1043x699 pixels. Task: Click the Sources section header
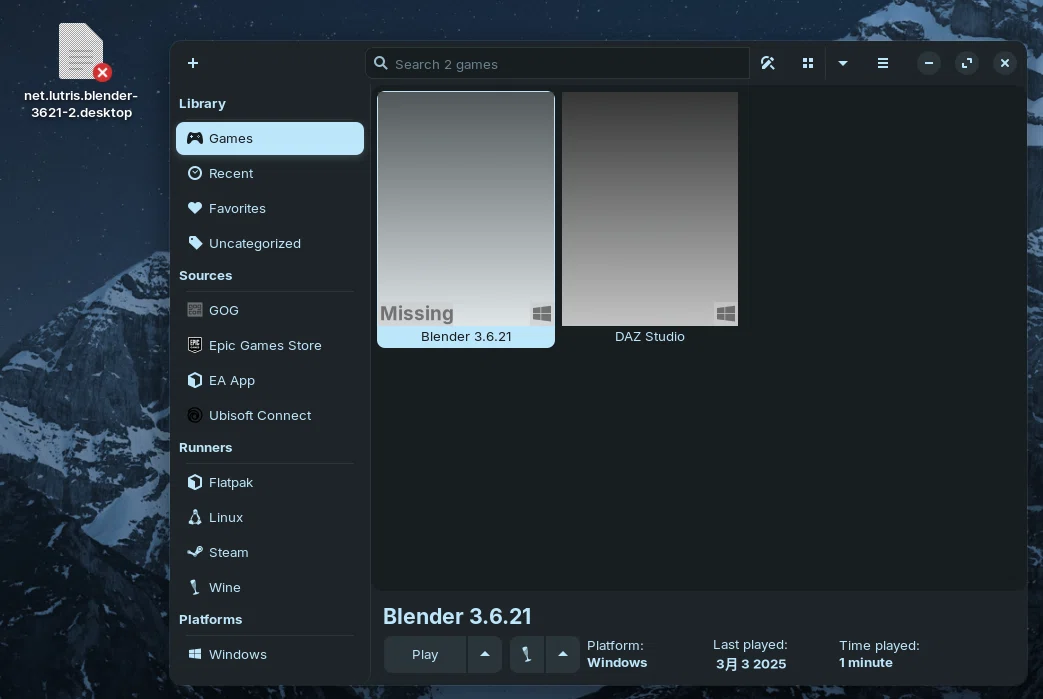(206, 275)
